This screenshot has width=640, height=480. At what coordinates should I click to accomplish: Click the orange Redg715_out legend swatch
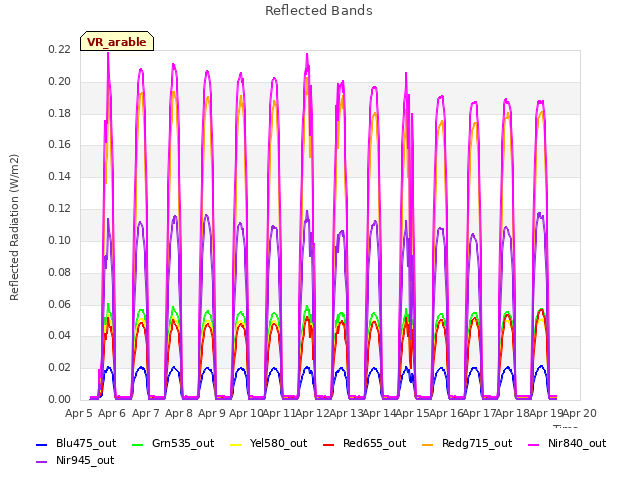427,444
